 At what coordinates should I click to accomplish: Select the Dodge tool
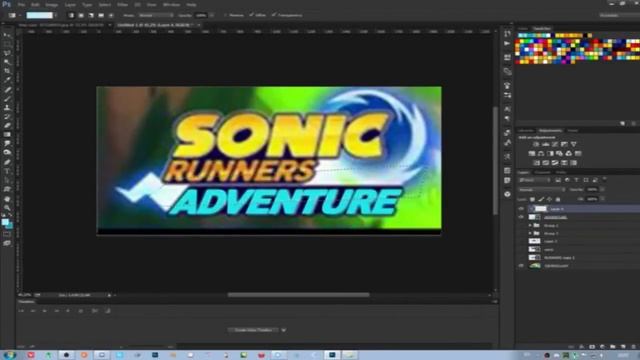pos(7,153)
